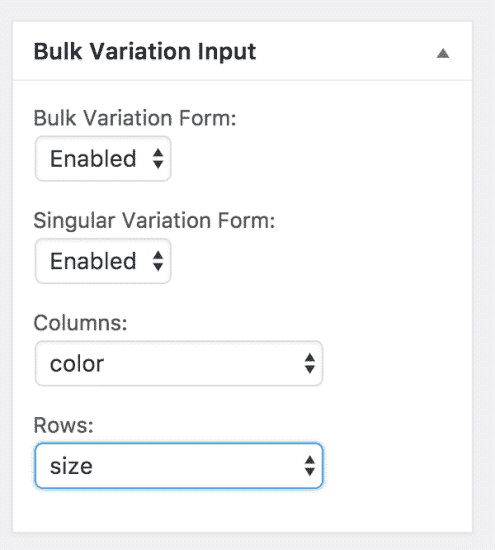The width and height of the screenshot is (495, 550).
Task: Click the Bulk Variation Input panel title
Action: [145, 52]
